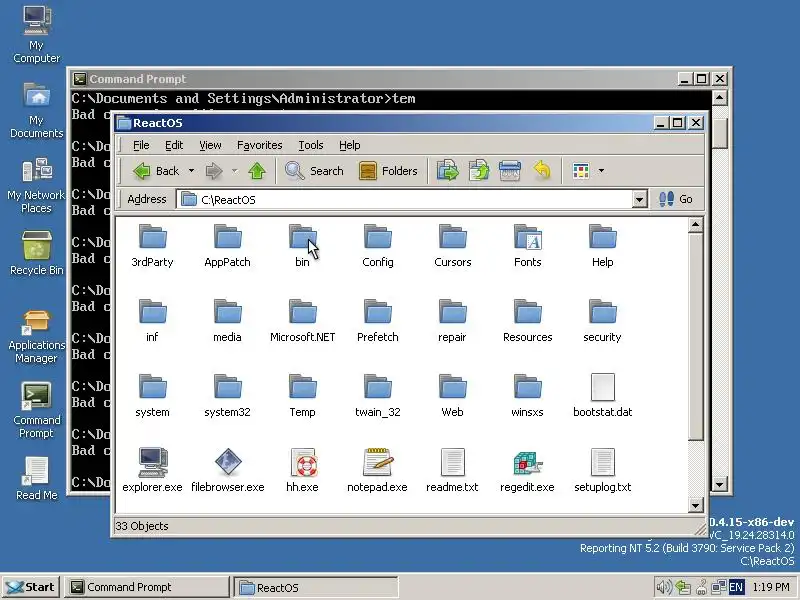The width and height of the screenshot is (800, 600).
Task: Select the Resources folder
Action: 528,321
